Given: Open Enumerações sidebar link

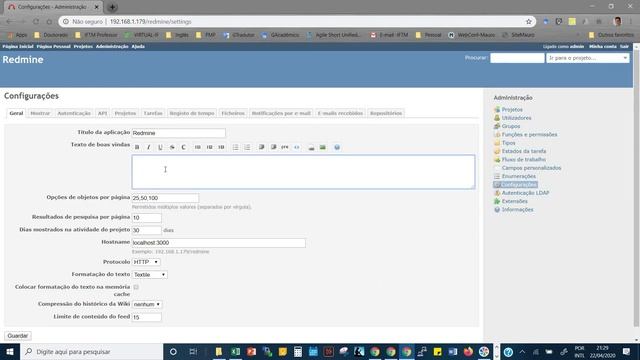Looking at the screenshot, I should 519,176.
